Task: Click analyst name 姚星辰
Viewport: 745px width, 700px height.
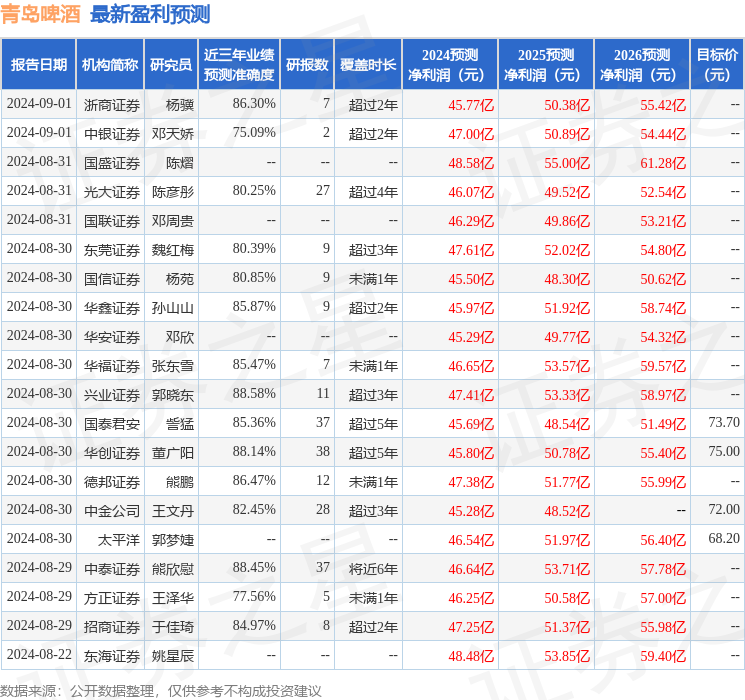Action: [x=172, y=656]
